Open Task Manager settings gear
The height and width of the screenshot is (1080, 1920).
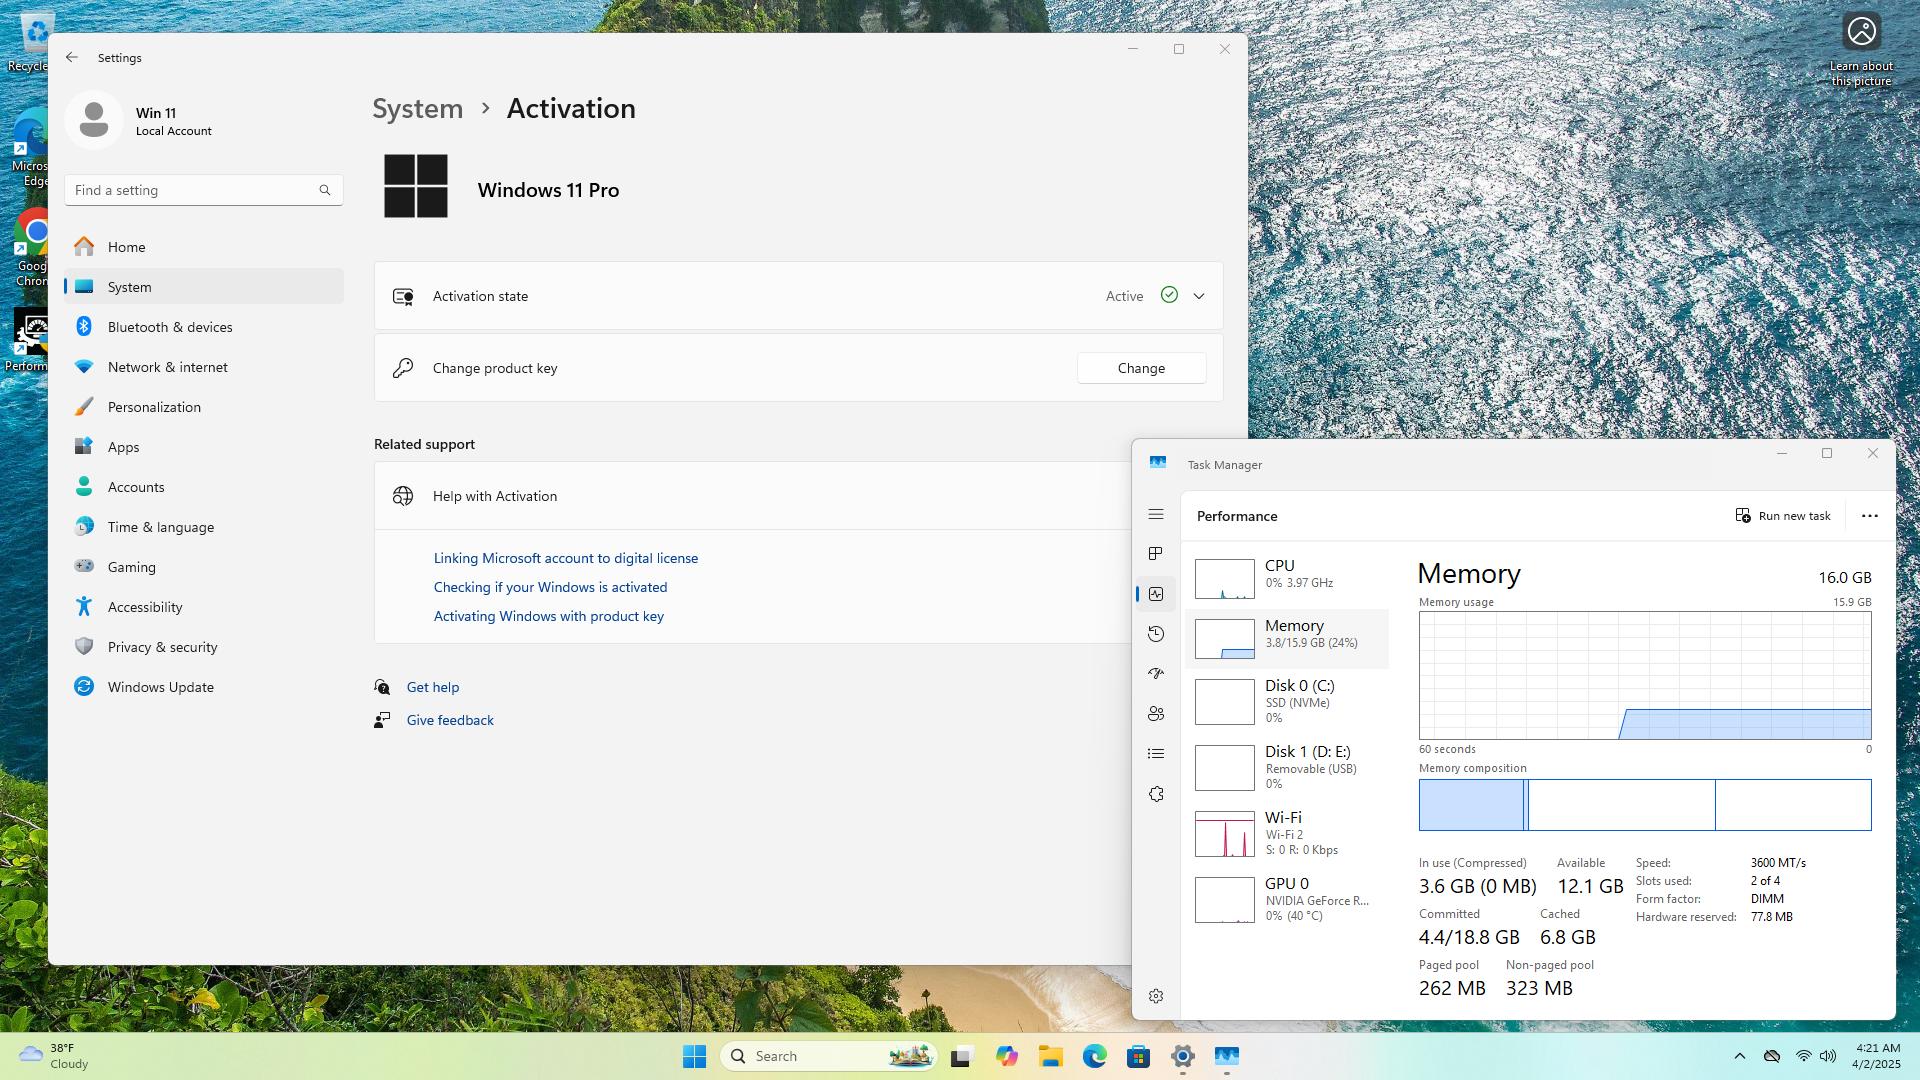click(1156, 996)
